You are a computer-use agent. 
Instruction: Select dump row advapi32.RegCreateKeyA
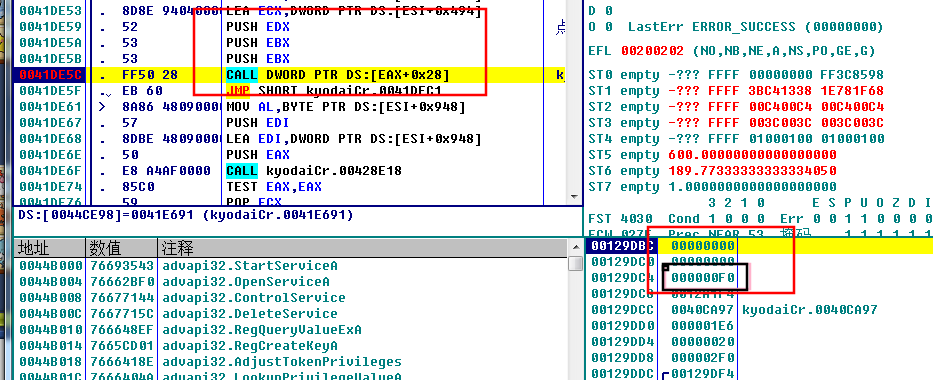250,346
